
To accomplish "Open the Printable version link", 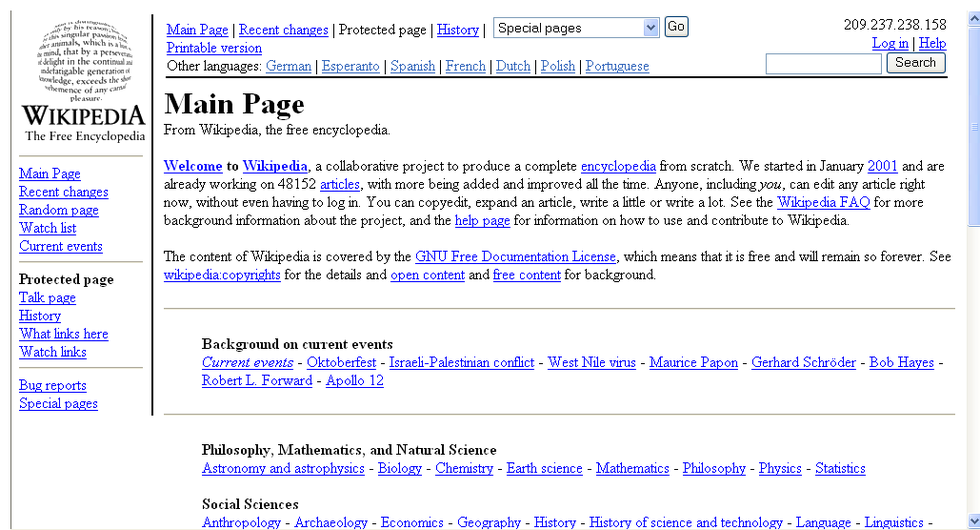I will [214, 48].
